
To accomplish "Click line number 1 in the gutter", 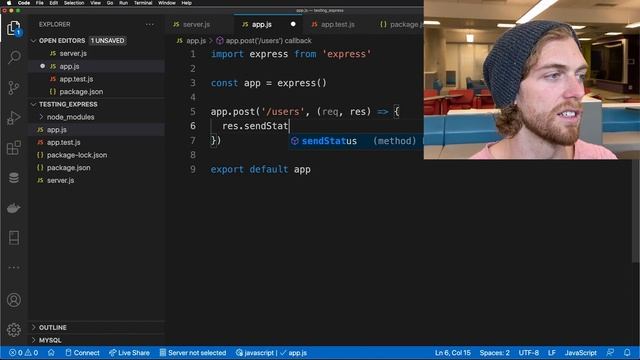I will pos(193,54).
